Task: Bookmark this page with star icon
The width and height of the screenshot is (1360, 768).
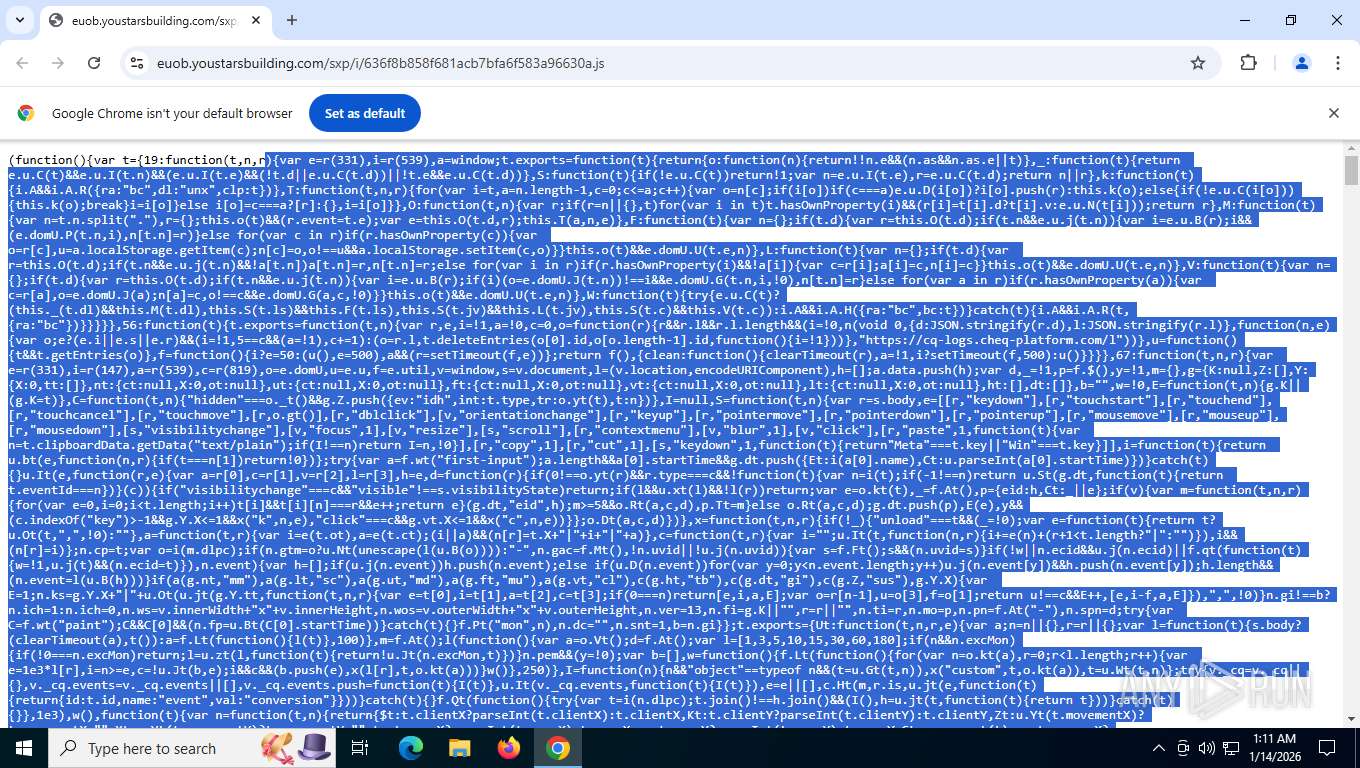Action: [1198, 63]
